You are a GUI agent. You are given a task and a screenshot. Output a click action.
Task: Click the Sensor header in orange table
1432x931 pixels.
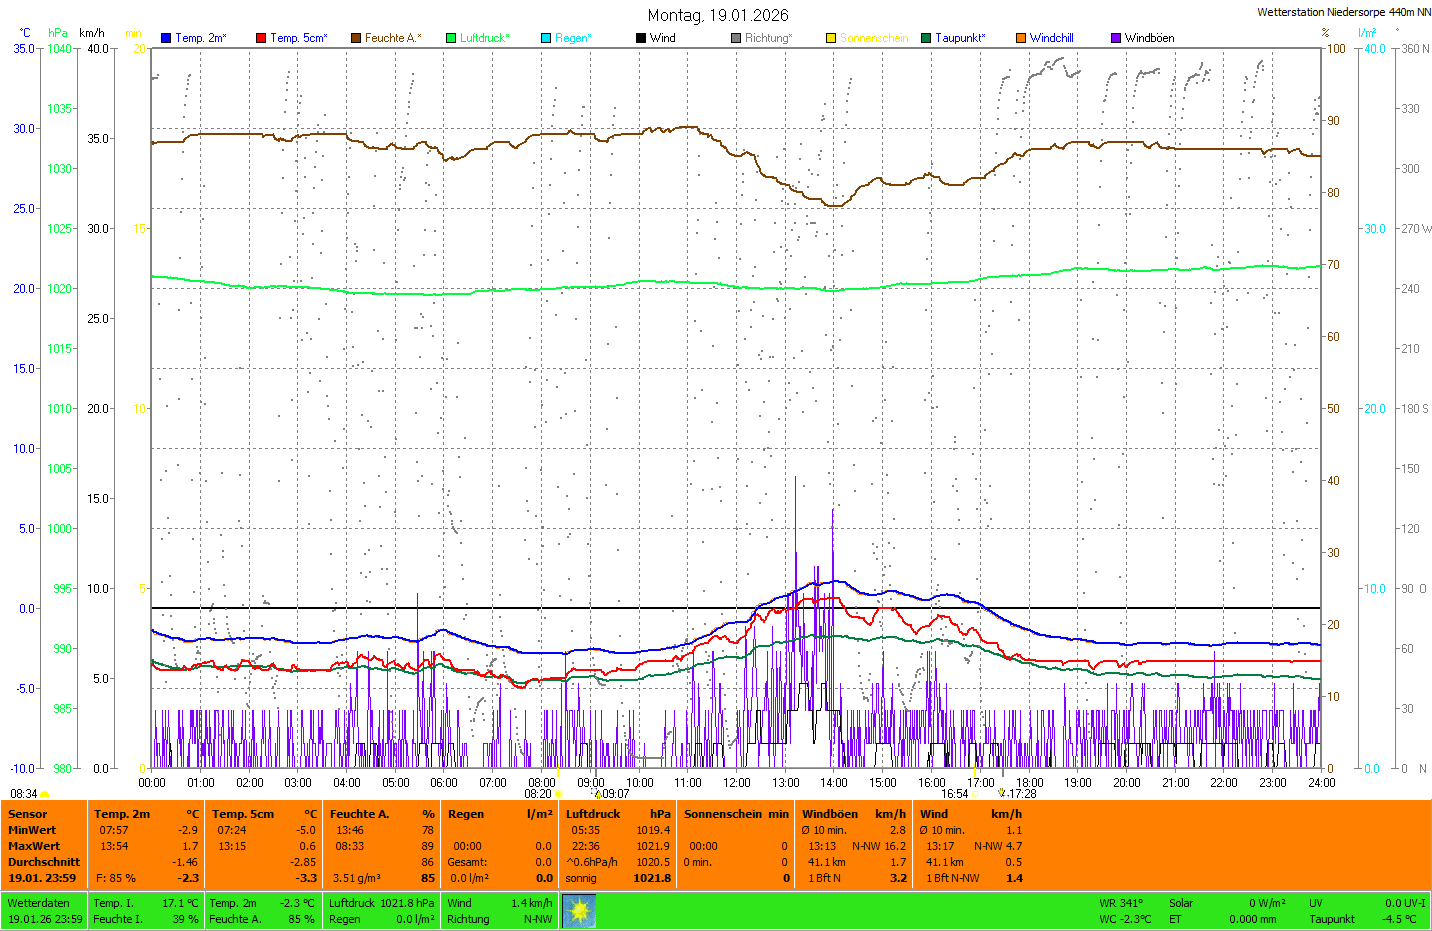pos(28,814)
